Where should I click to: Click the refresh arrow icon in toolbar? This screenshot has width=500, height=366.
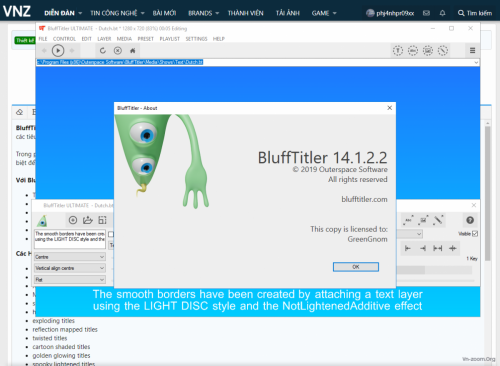[x=103, y=51]
